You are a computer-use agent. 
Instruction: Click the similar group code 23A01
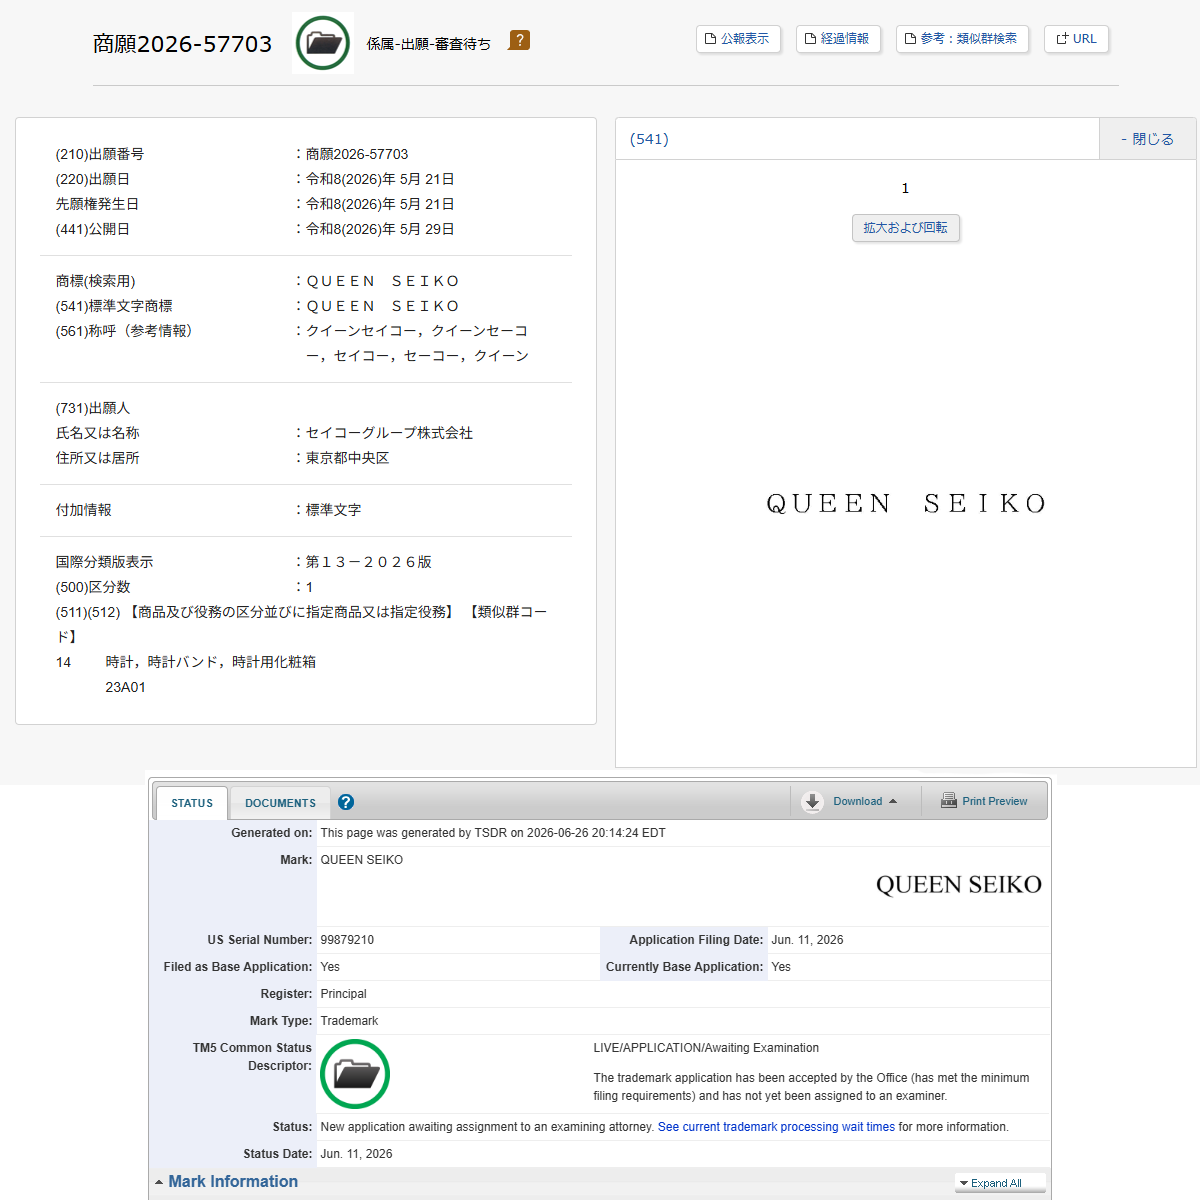pos(126,687)
